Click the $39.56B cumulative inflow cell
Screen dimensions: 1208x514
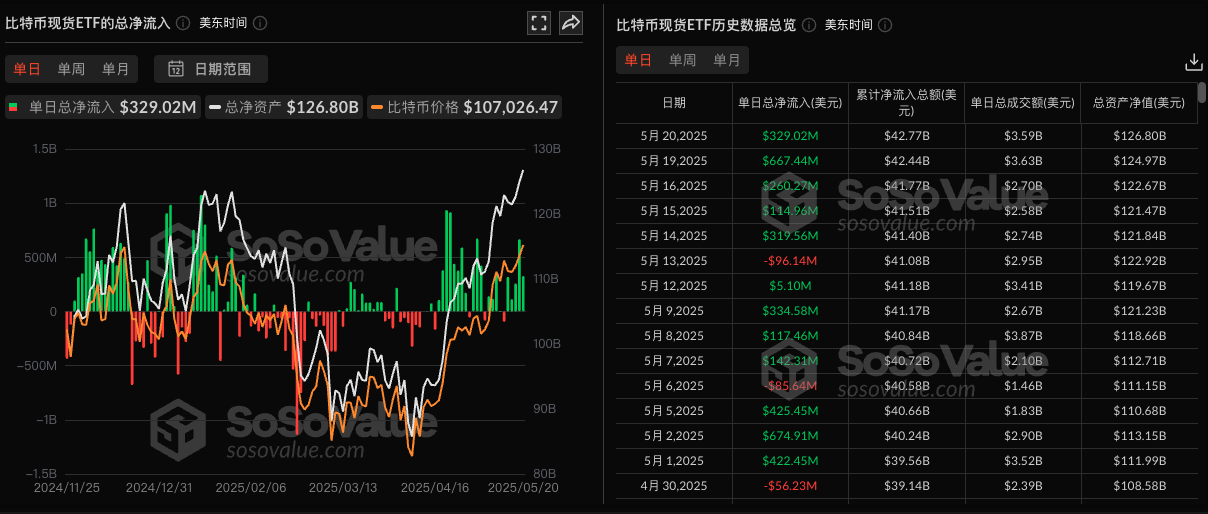pyautogui.click(x=906, y=460)
